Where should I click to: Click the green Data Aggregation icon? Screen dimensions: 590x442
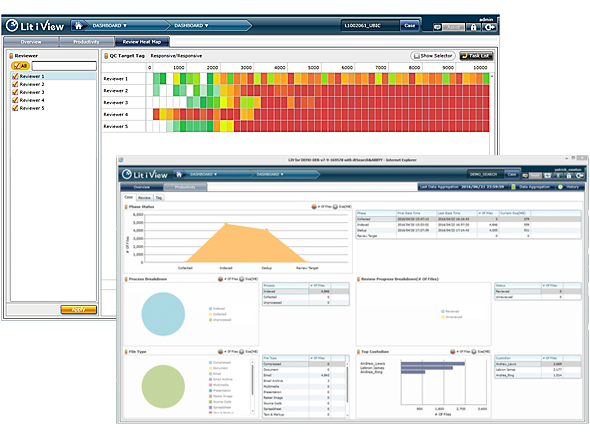pyautogui.click(x=513, y=187)
